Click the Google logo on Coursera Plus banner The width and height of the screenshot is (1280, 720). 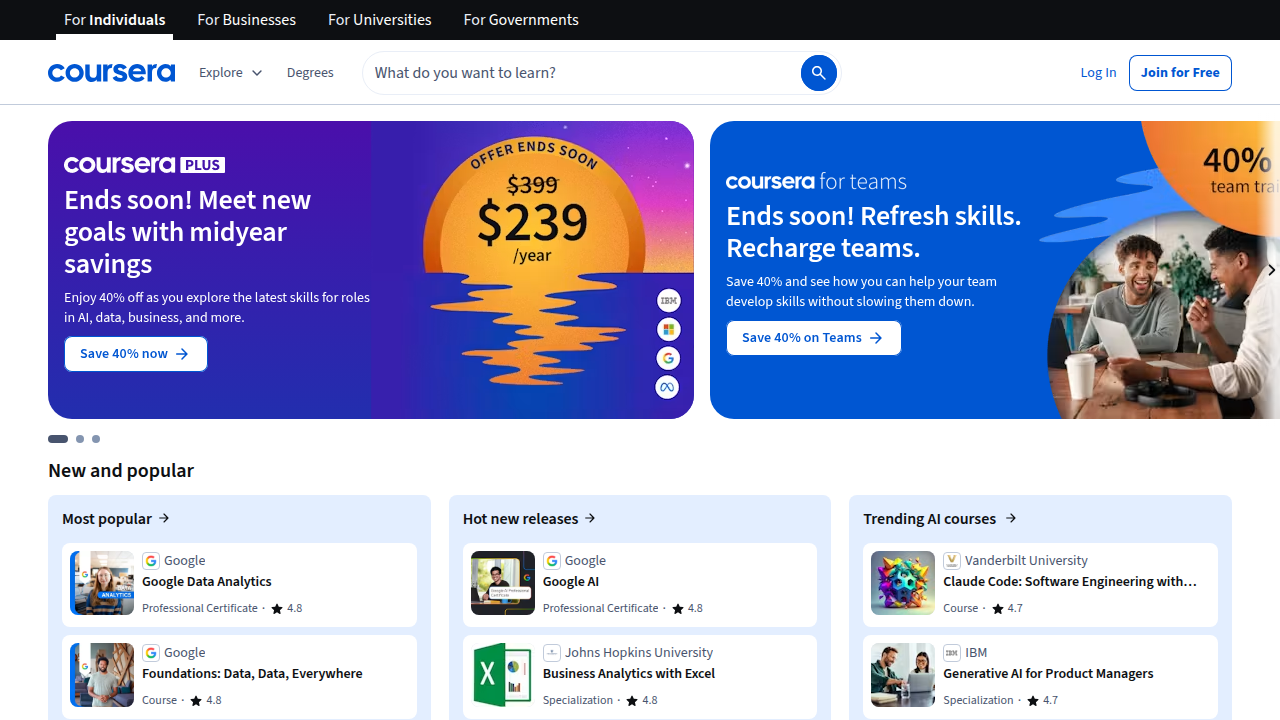click(x=668, y=358)
